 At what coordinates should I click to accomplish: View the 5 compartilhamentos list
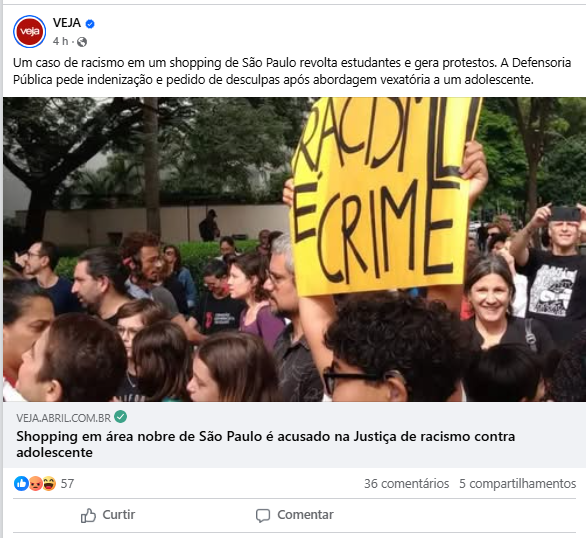click(x=518, y=483)
